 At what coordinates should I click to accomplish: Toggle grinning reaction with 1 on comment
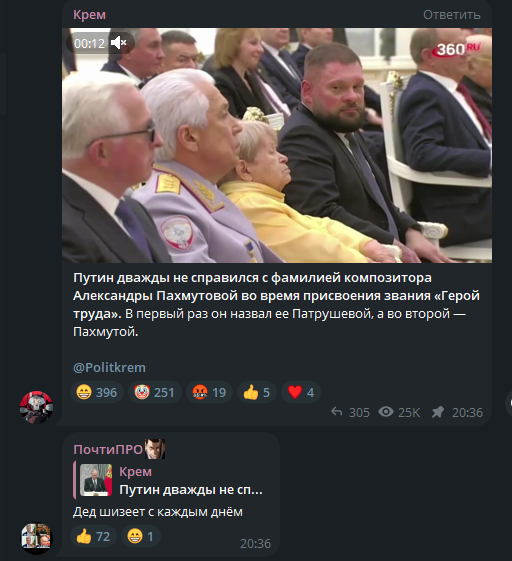tap(141, 536)
